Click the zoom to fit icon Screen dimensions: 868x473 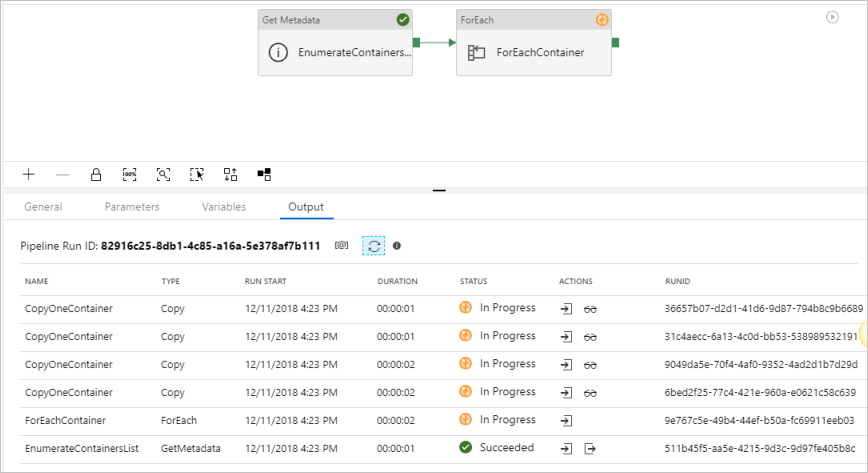point(163,174)
